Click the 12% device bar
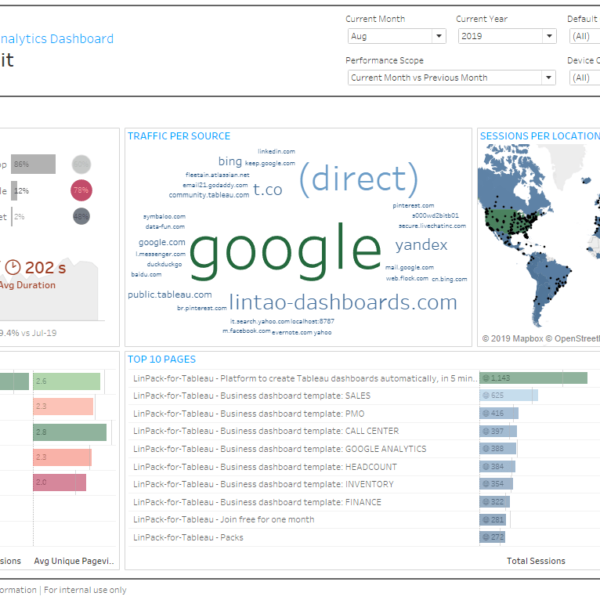Image resolution: width=600 pixels, height=600 pixels. [x=14, y=191]
